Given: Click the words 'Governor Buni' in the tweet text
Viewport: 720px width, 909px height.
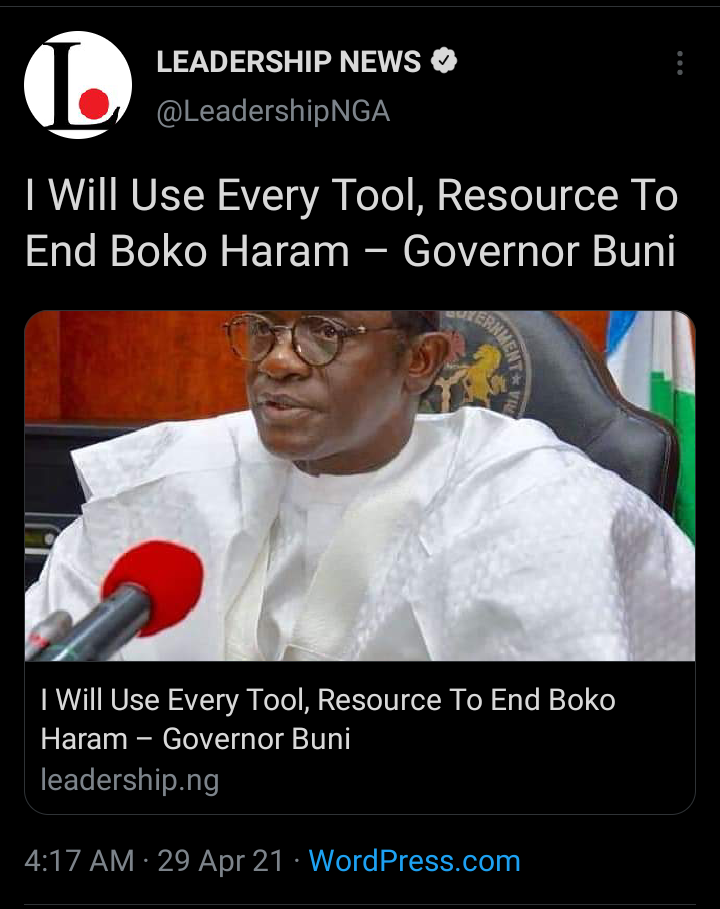Looking at the screenshot, I should 539,251.
